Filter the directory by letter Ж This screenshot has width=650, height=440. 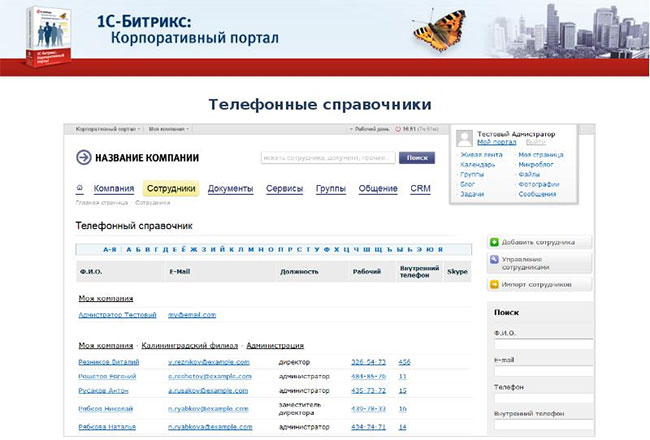[x=194, y=249]
